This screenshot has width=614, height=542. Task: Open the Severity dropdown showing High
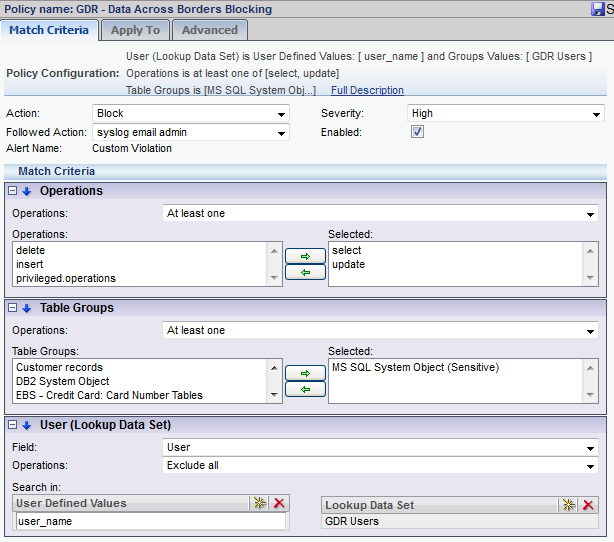(505, 114)
